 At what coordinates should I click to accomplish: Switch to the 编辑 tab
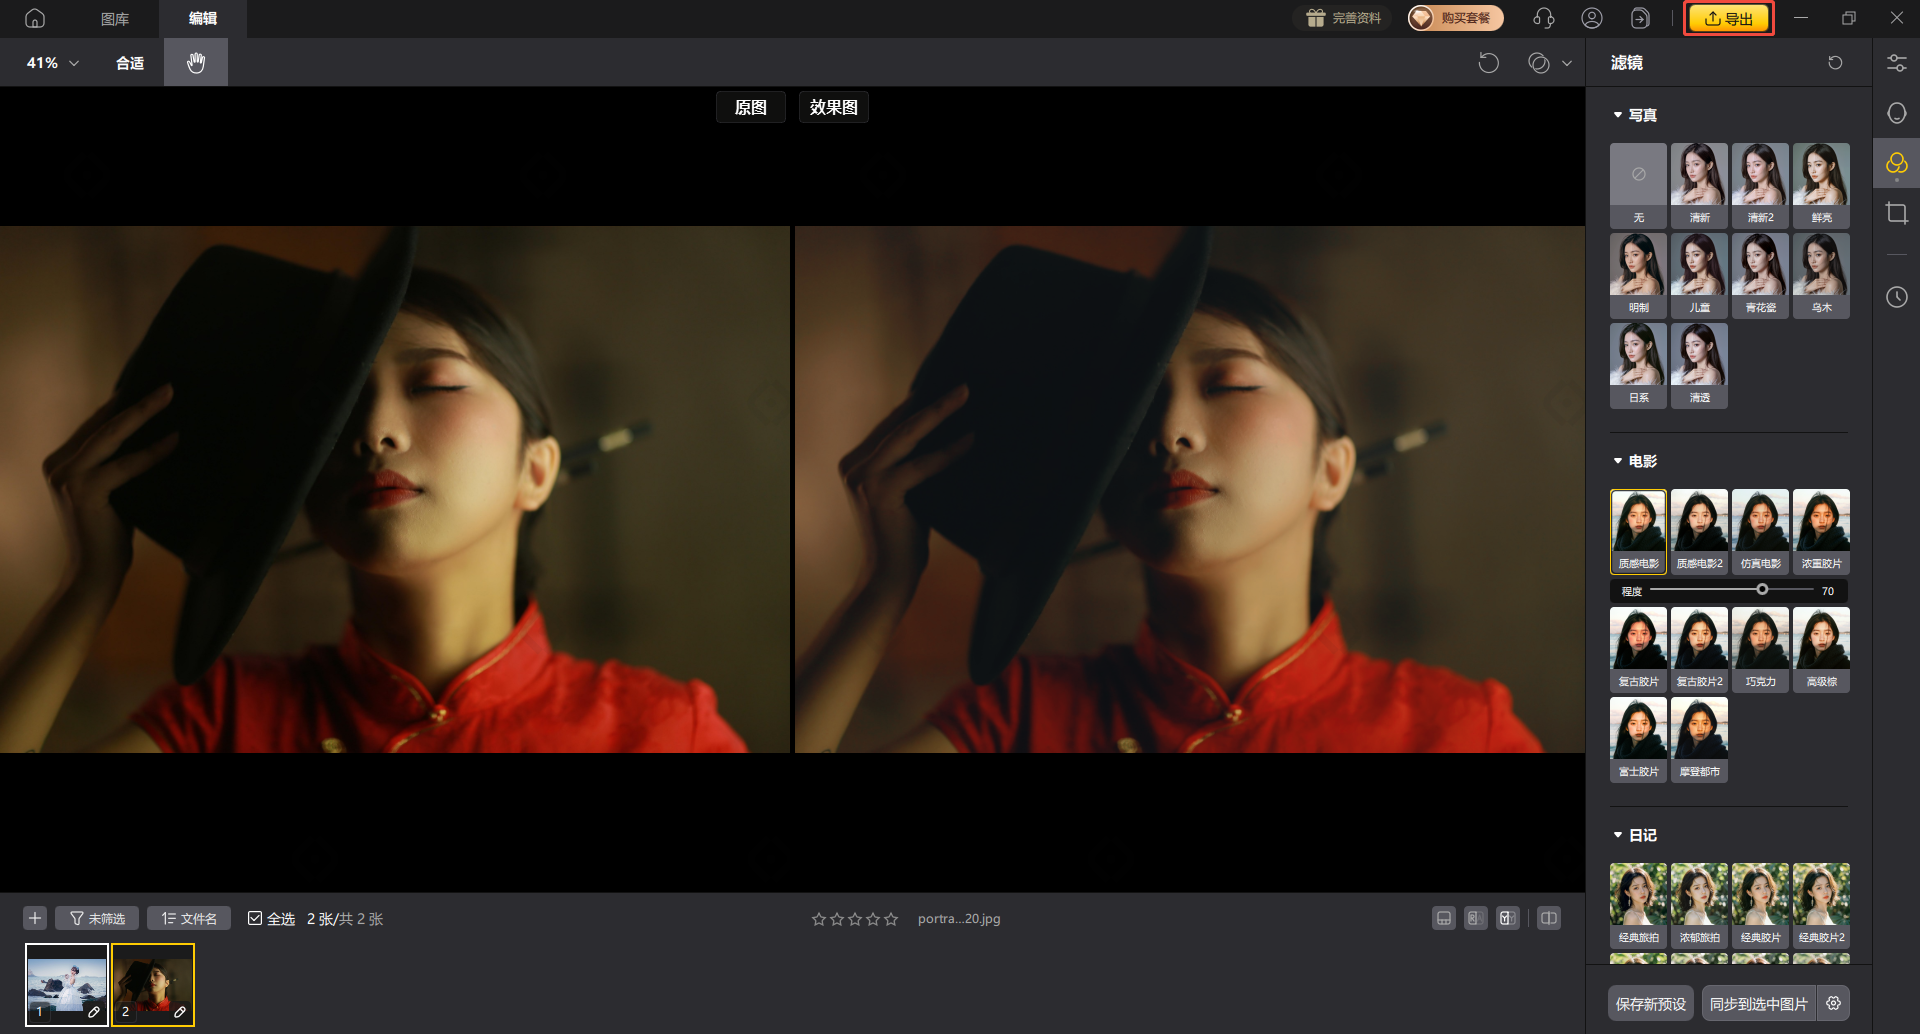[203, 18]
